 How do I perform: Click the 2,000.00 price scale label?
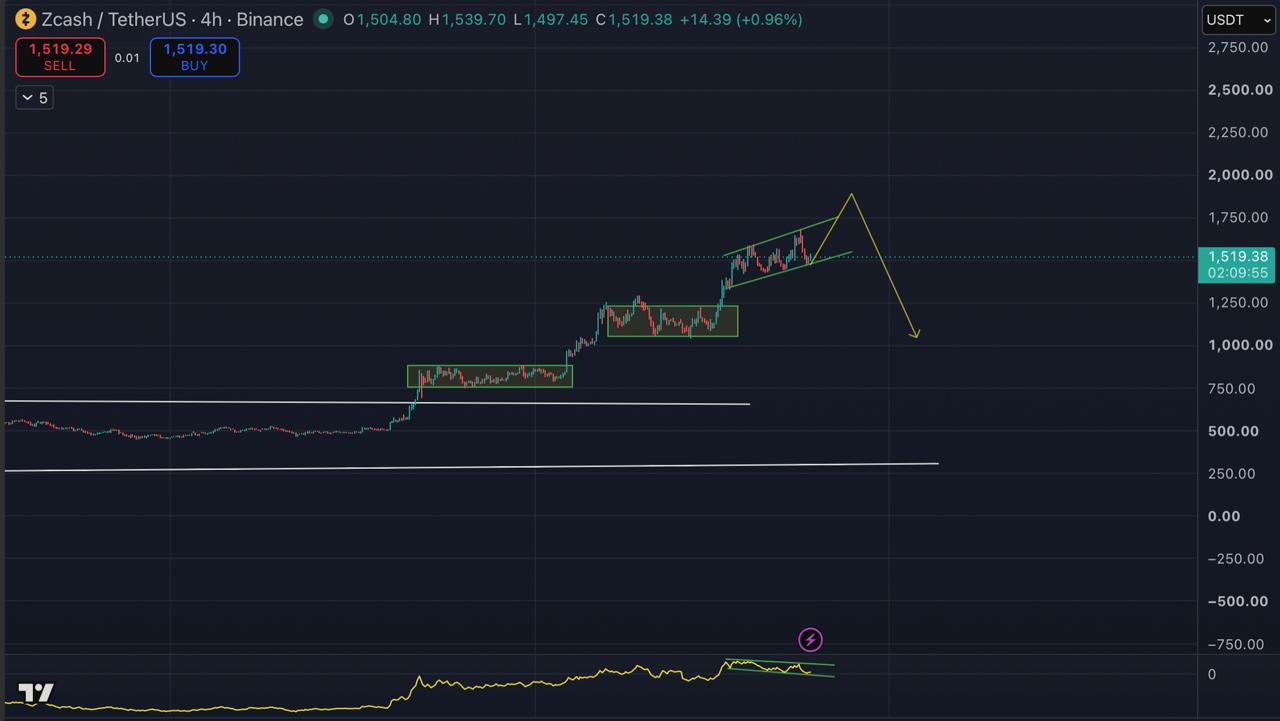tap(1241, 175)
